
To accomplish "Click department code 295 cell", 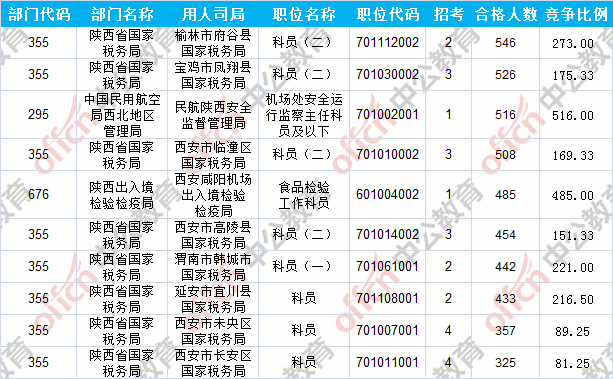I will [39, 115].
